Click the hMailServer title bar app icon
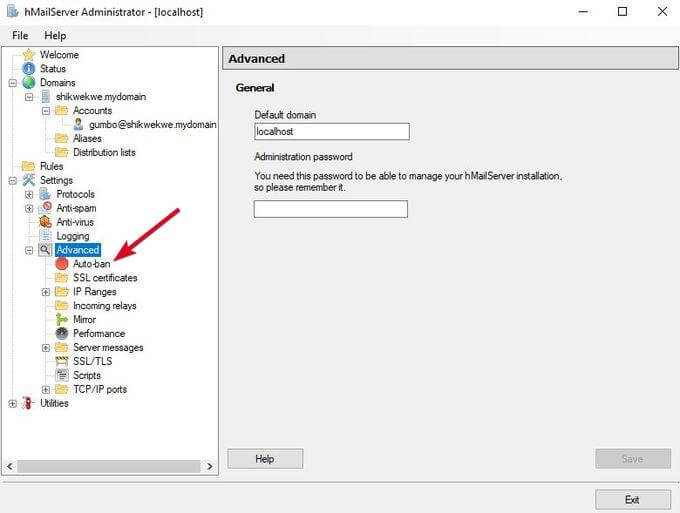 click(x=13, y=11)
